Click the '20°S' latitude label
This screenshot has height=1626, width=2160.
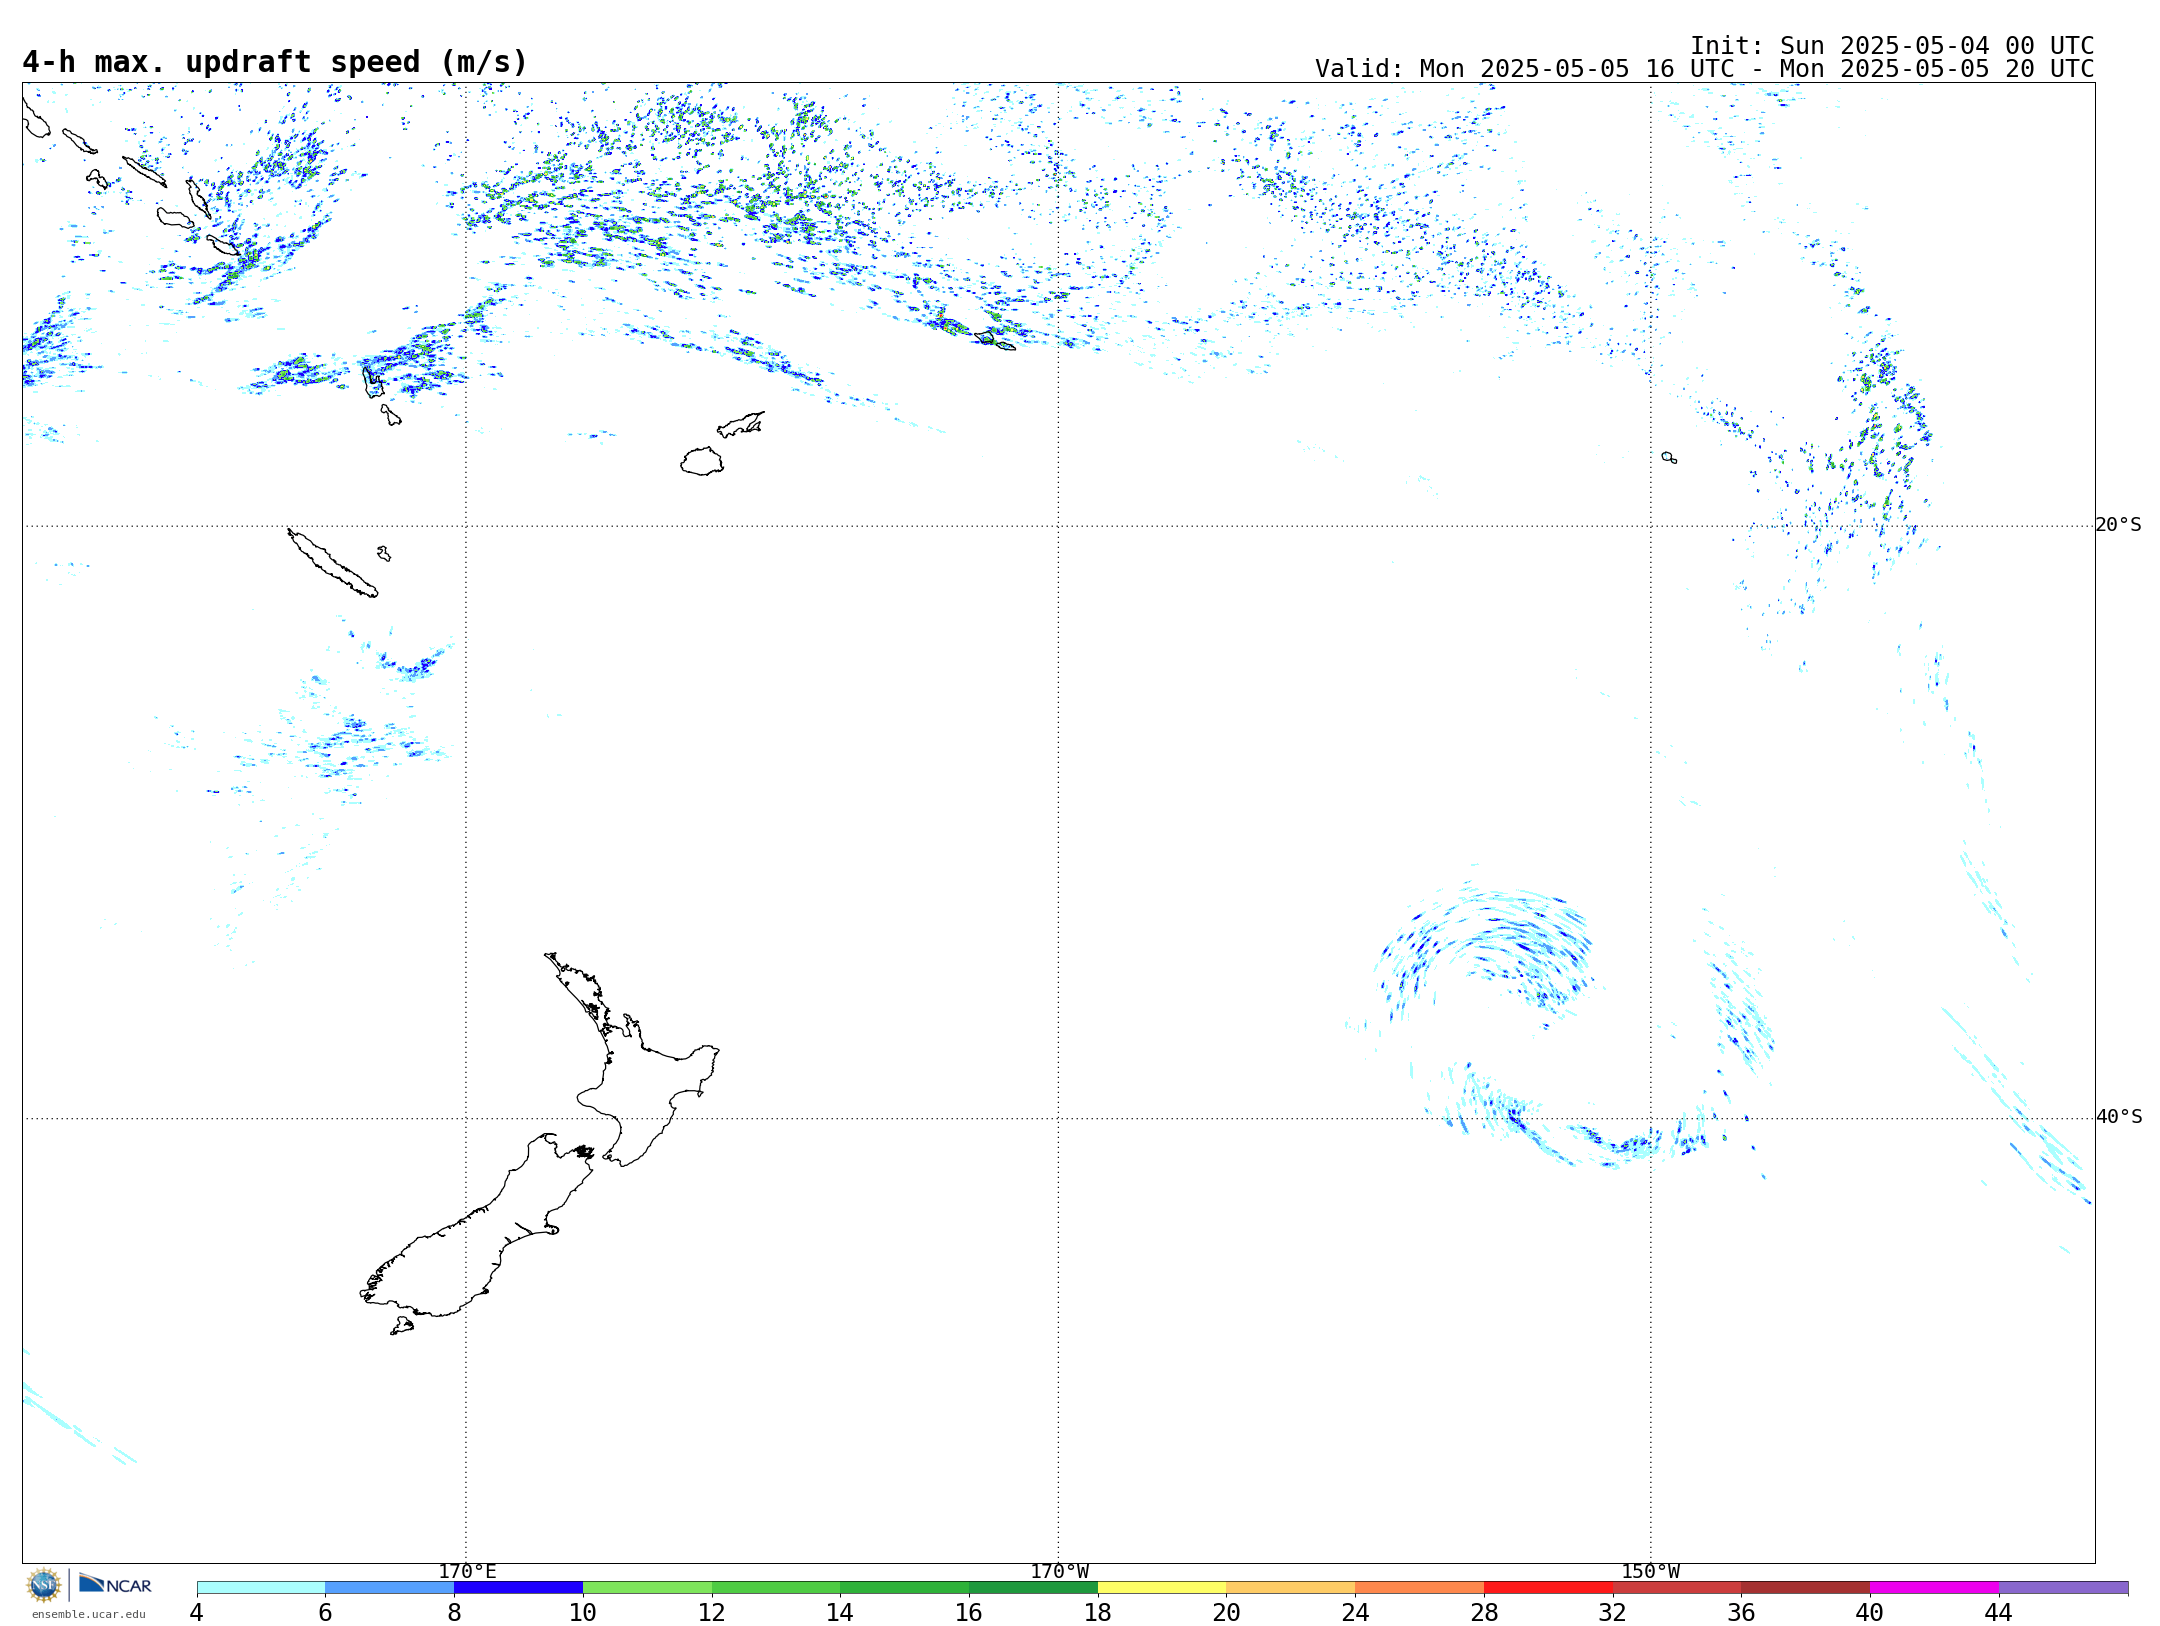(x=2118, y=525)
